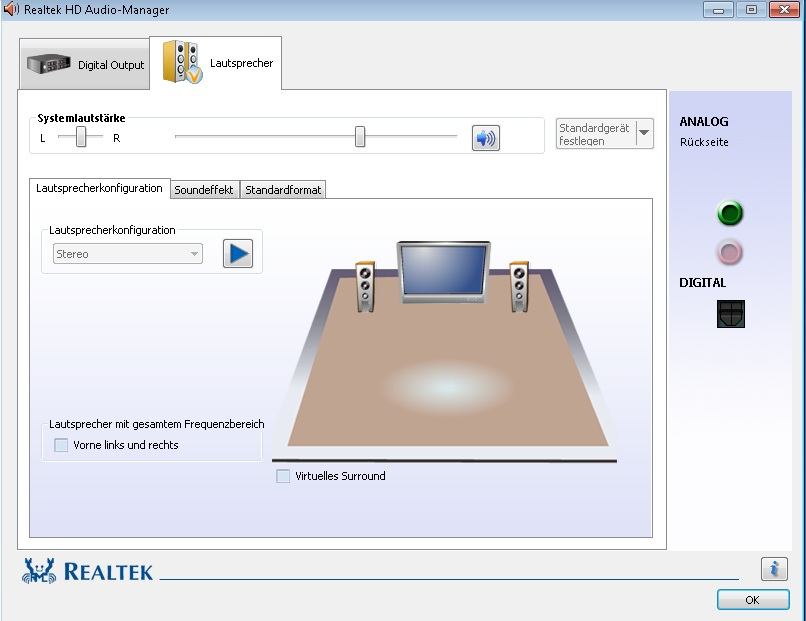The width and height of the screenshot is (806, 621).
Task: Click the Rückseite label
Action: [x=704, y=142]
